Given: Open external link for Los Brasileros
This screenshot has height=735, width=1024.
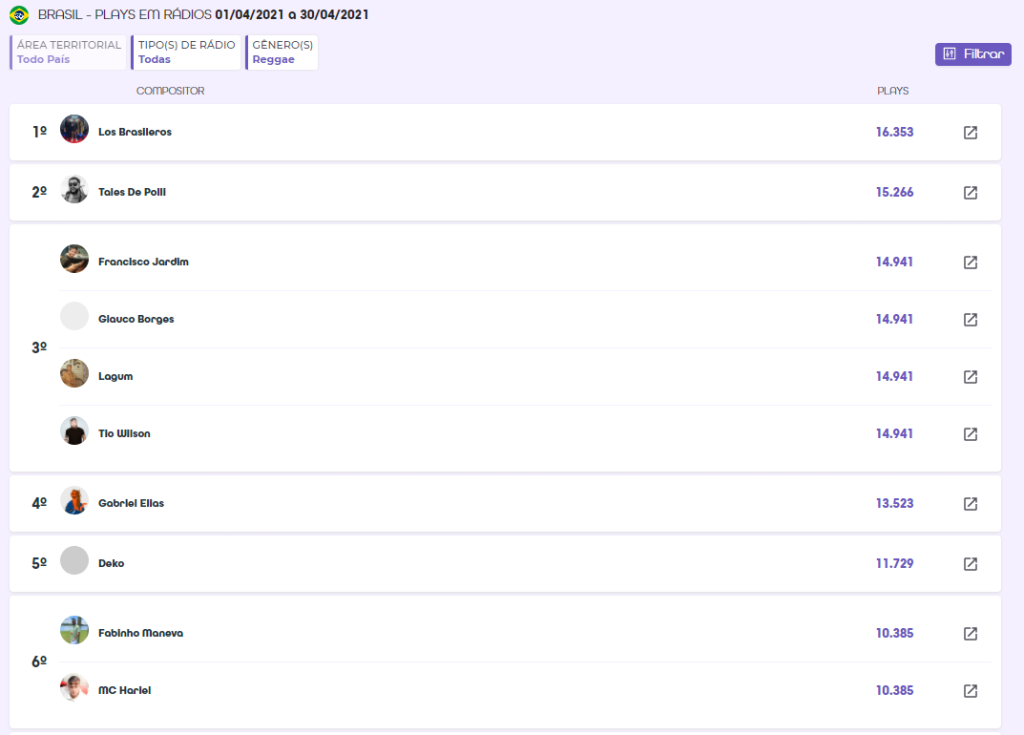Looking at the screenshot, I should pos(970,132).
